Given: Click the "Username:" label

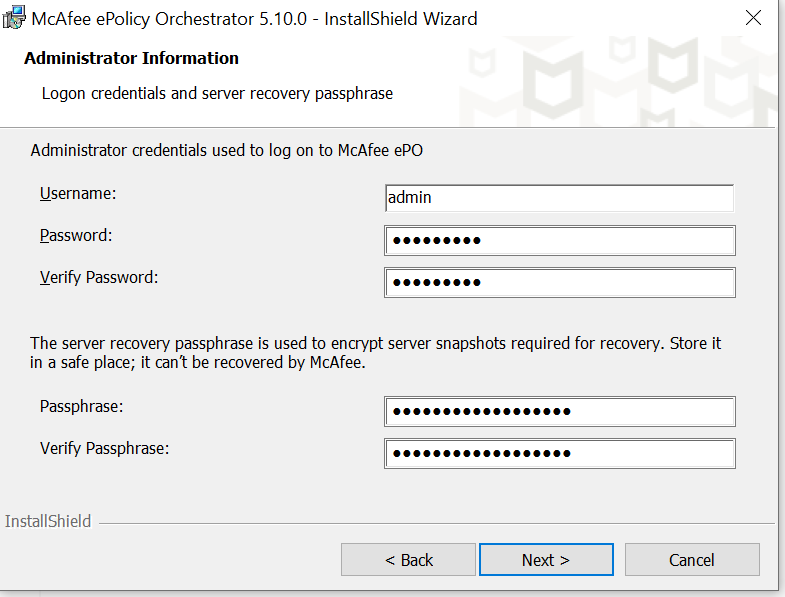Looking at the screenshot, I should 78,193.
